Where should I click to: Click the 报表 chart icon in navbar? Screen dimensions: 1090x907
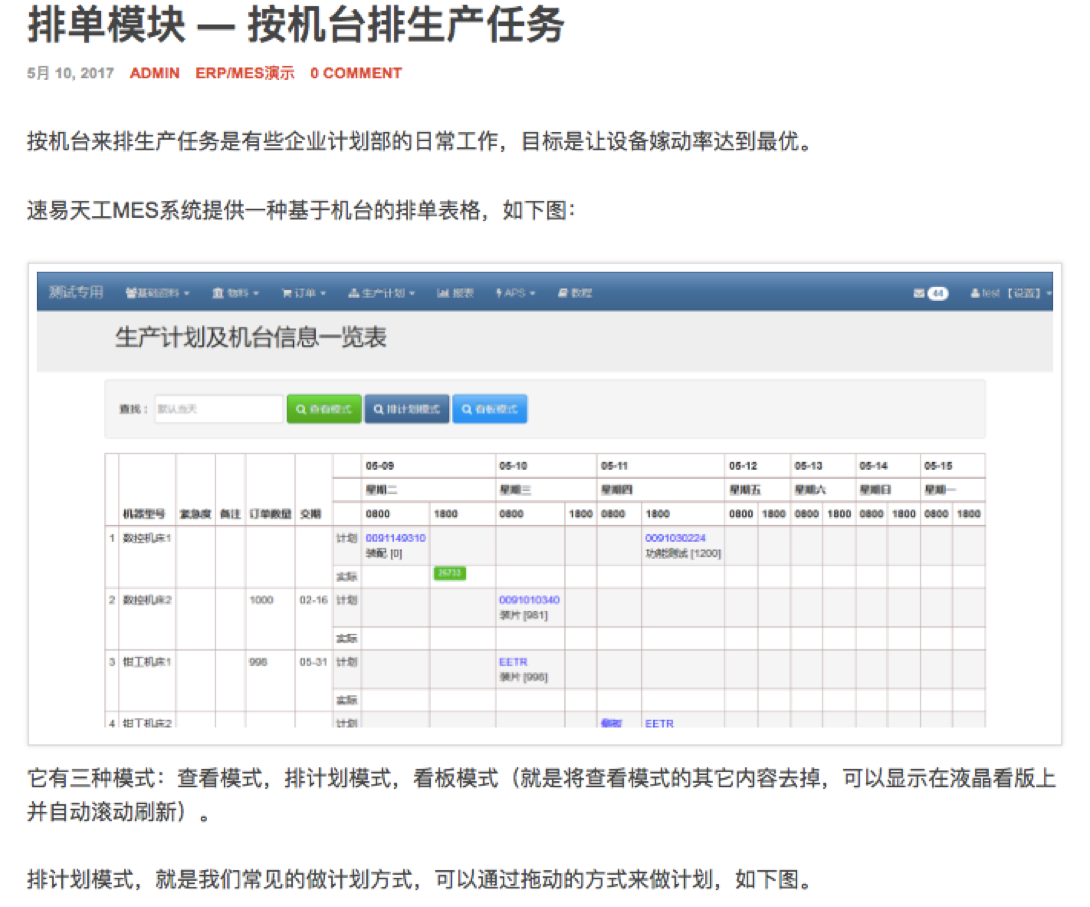(x=442, y=293)
